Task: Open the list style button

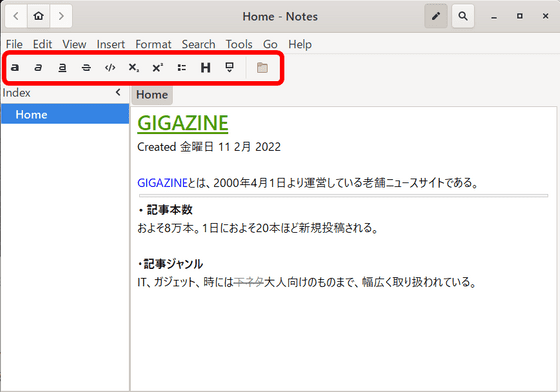Action: (x=182, y=67)
